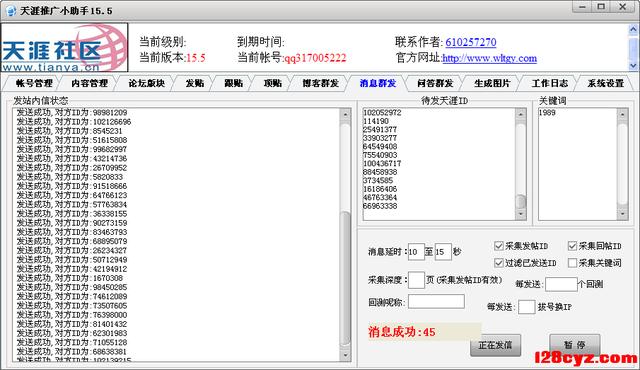Go to the 生成图片 tab

(492, 83)
